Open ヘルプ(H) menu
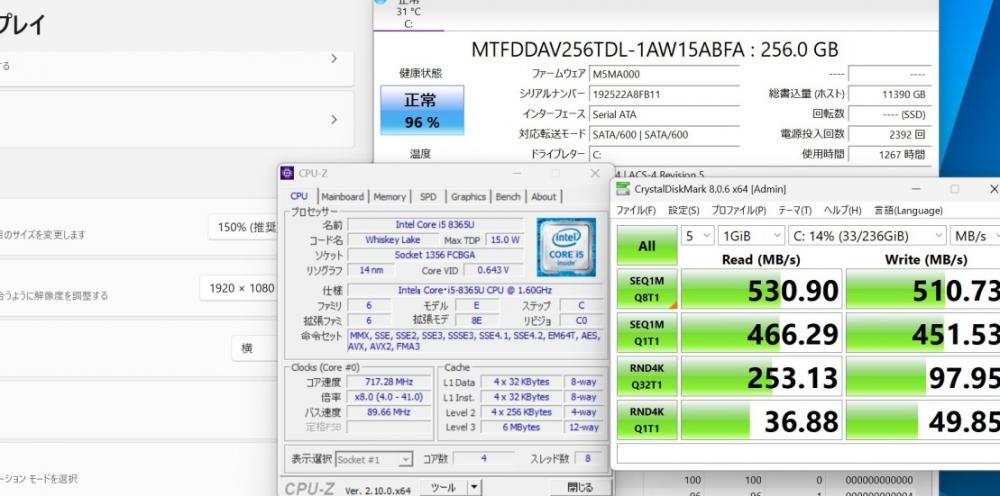The image size is (1000, 496). tap(842, 210)
